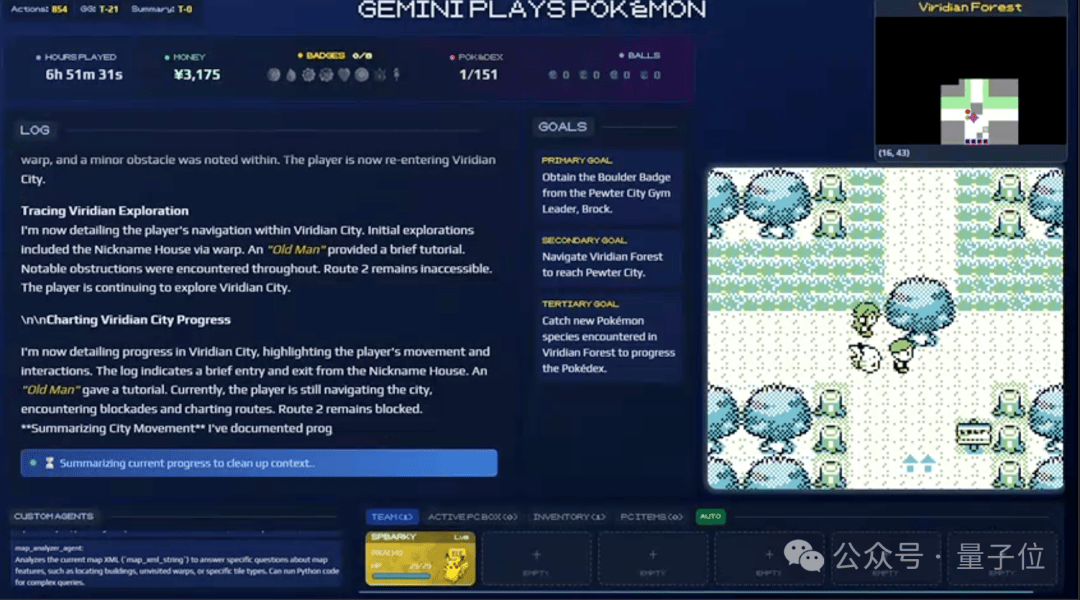Click the 'Summary: T-0' counter
This screenshot has height=600, width=1080.
(162, 9)
